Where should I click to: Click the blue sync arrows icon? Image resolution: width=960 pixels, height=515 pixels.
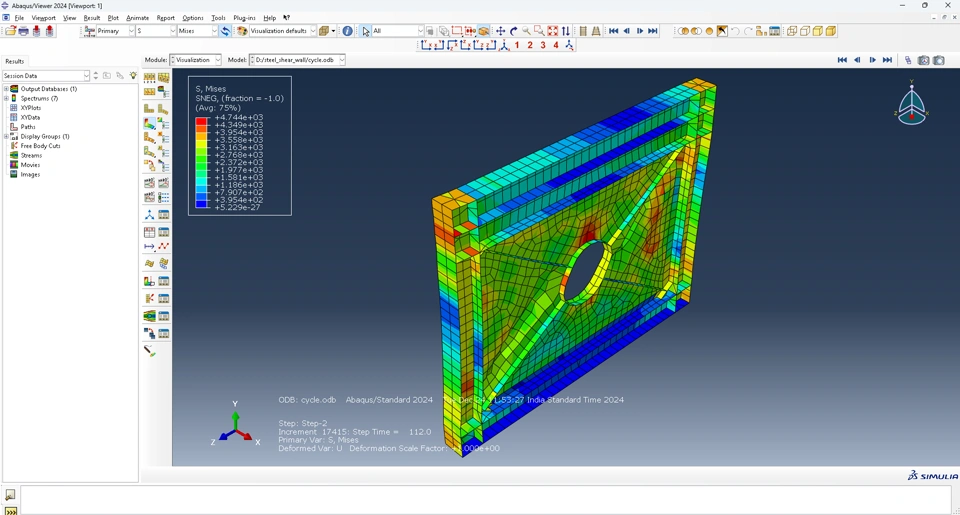click(225, 31)
